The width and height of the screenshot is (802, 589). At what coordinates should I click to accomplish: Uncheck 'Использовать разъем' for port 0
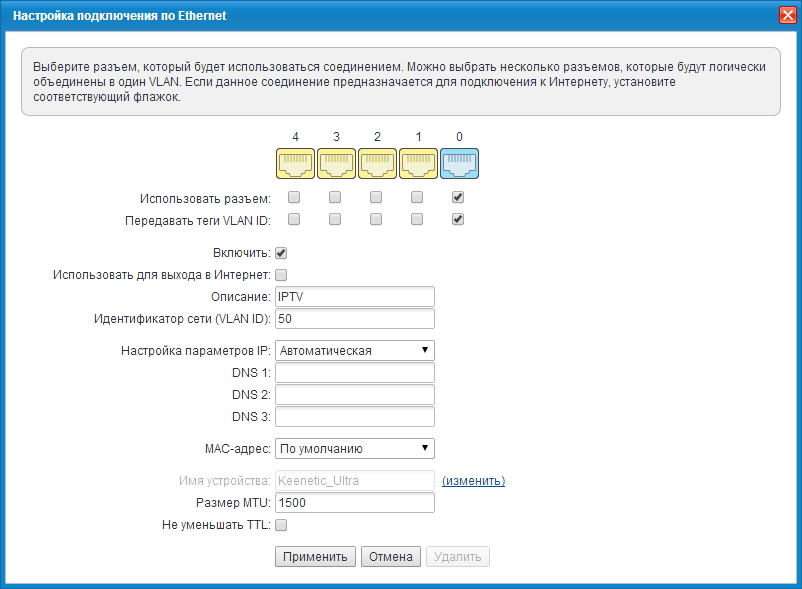458,197
